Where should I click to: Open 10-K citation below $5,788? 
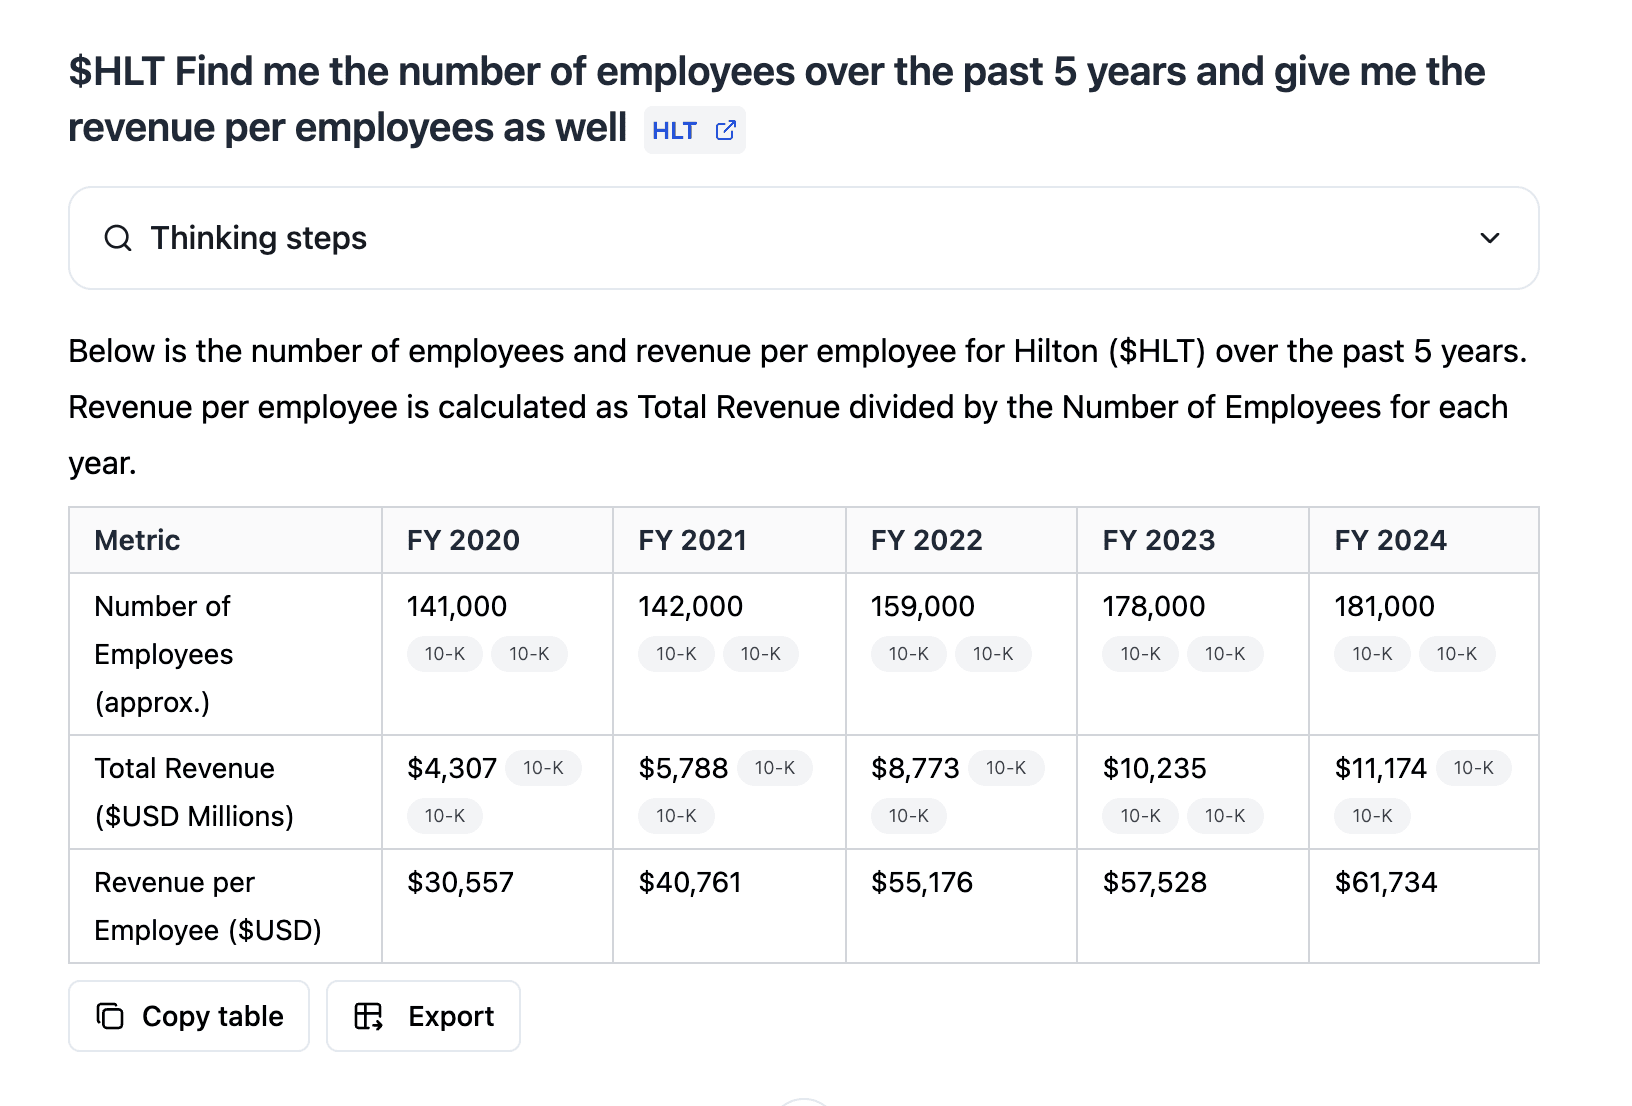(x=677, y=816)
